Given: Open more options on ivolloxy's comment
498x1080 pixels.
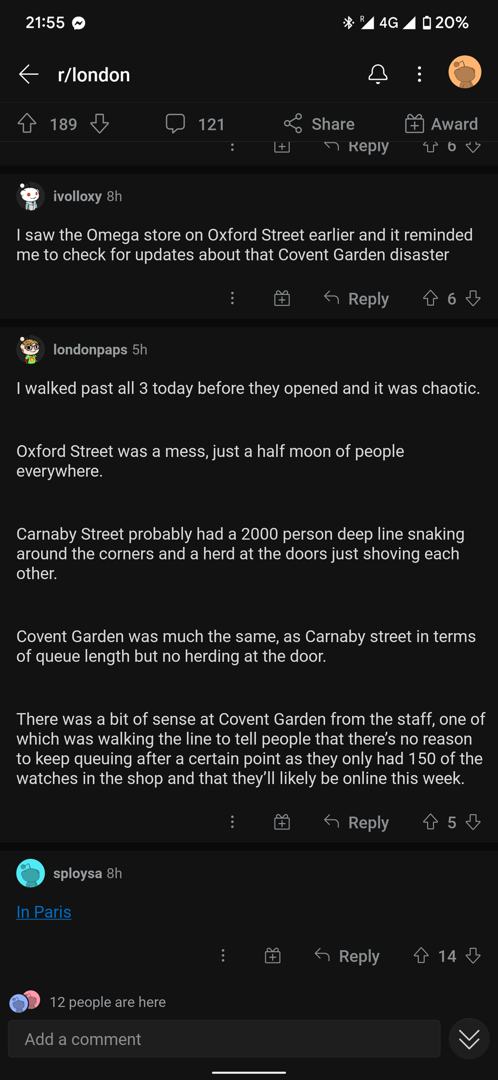Looking at the screenshot, I should 233,298.
